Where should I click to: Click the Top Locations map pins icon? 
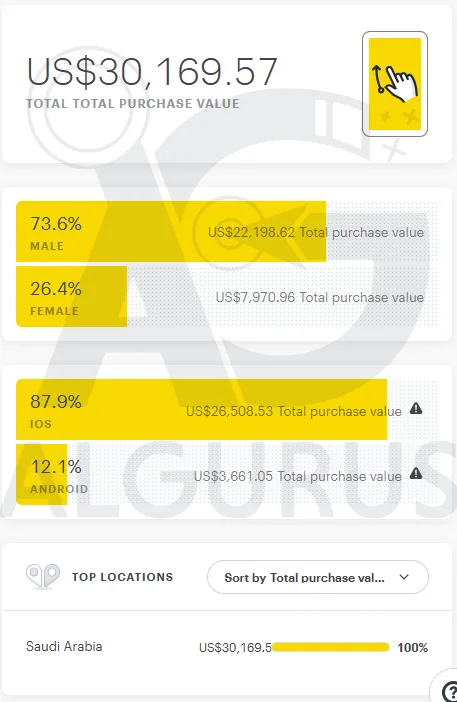tap(43, 576)
